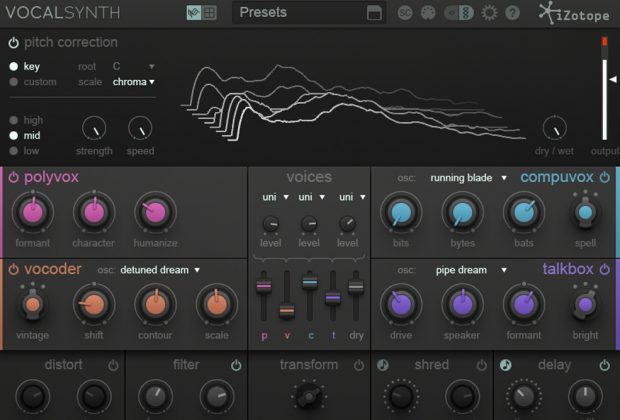Open the running blade oscillator dropdown
This screenshot has height=420, width=620.
pos(469,178)
